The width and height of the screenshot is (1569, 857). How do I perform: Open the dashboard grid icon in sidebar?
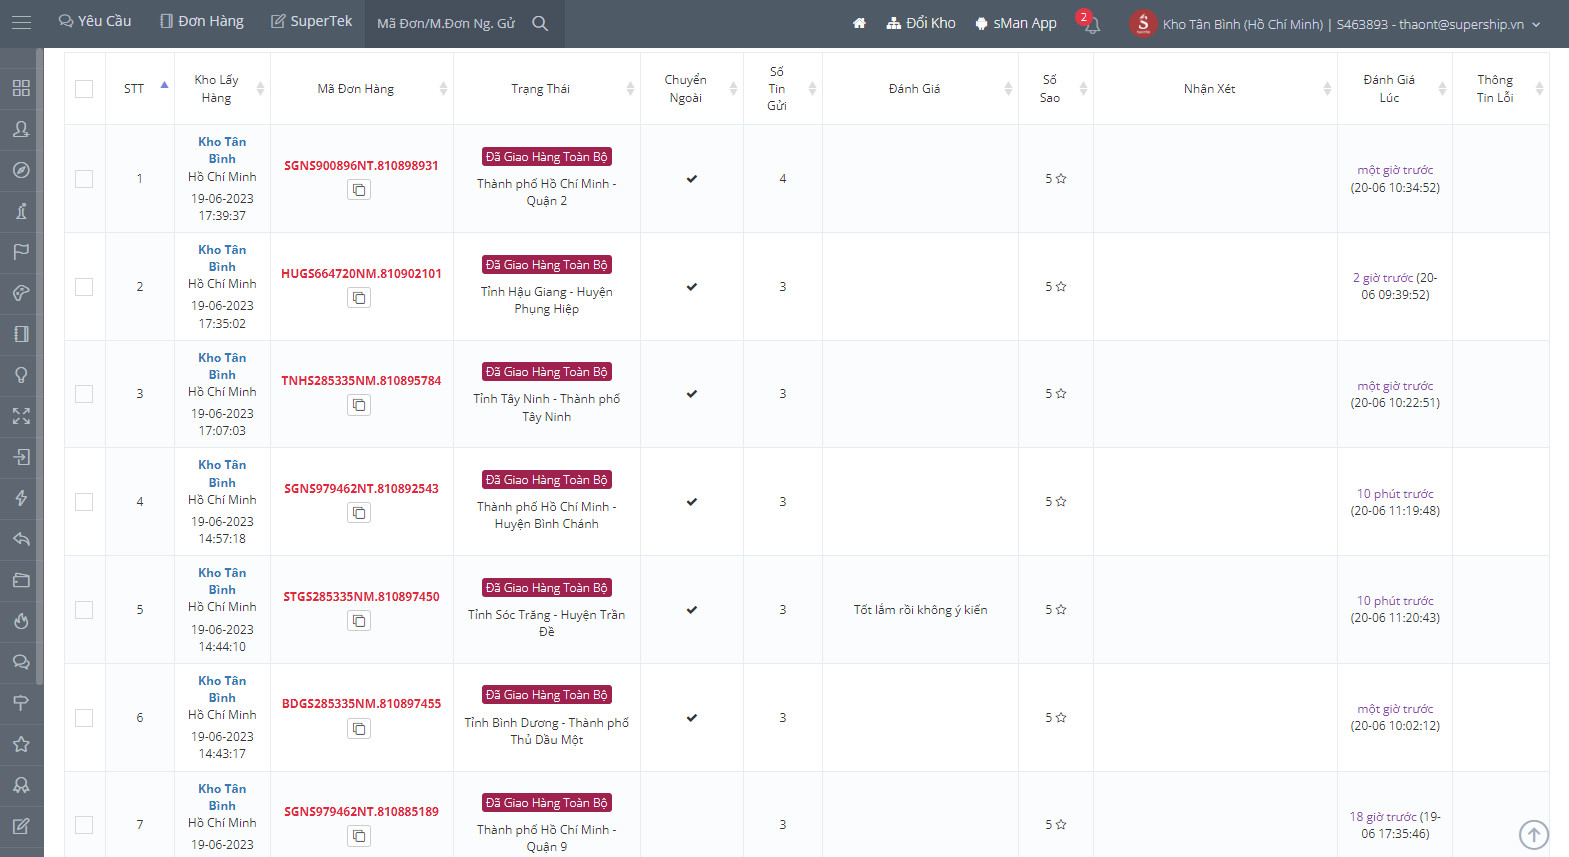tap(21, 88)
